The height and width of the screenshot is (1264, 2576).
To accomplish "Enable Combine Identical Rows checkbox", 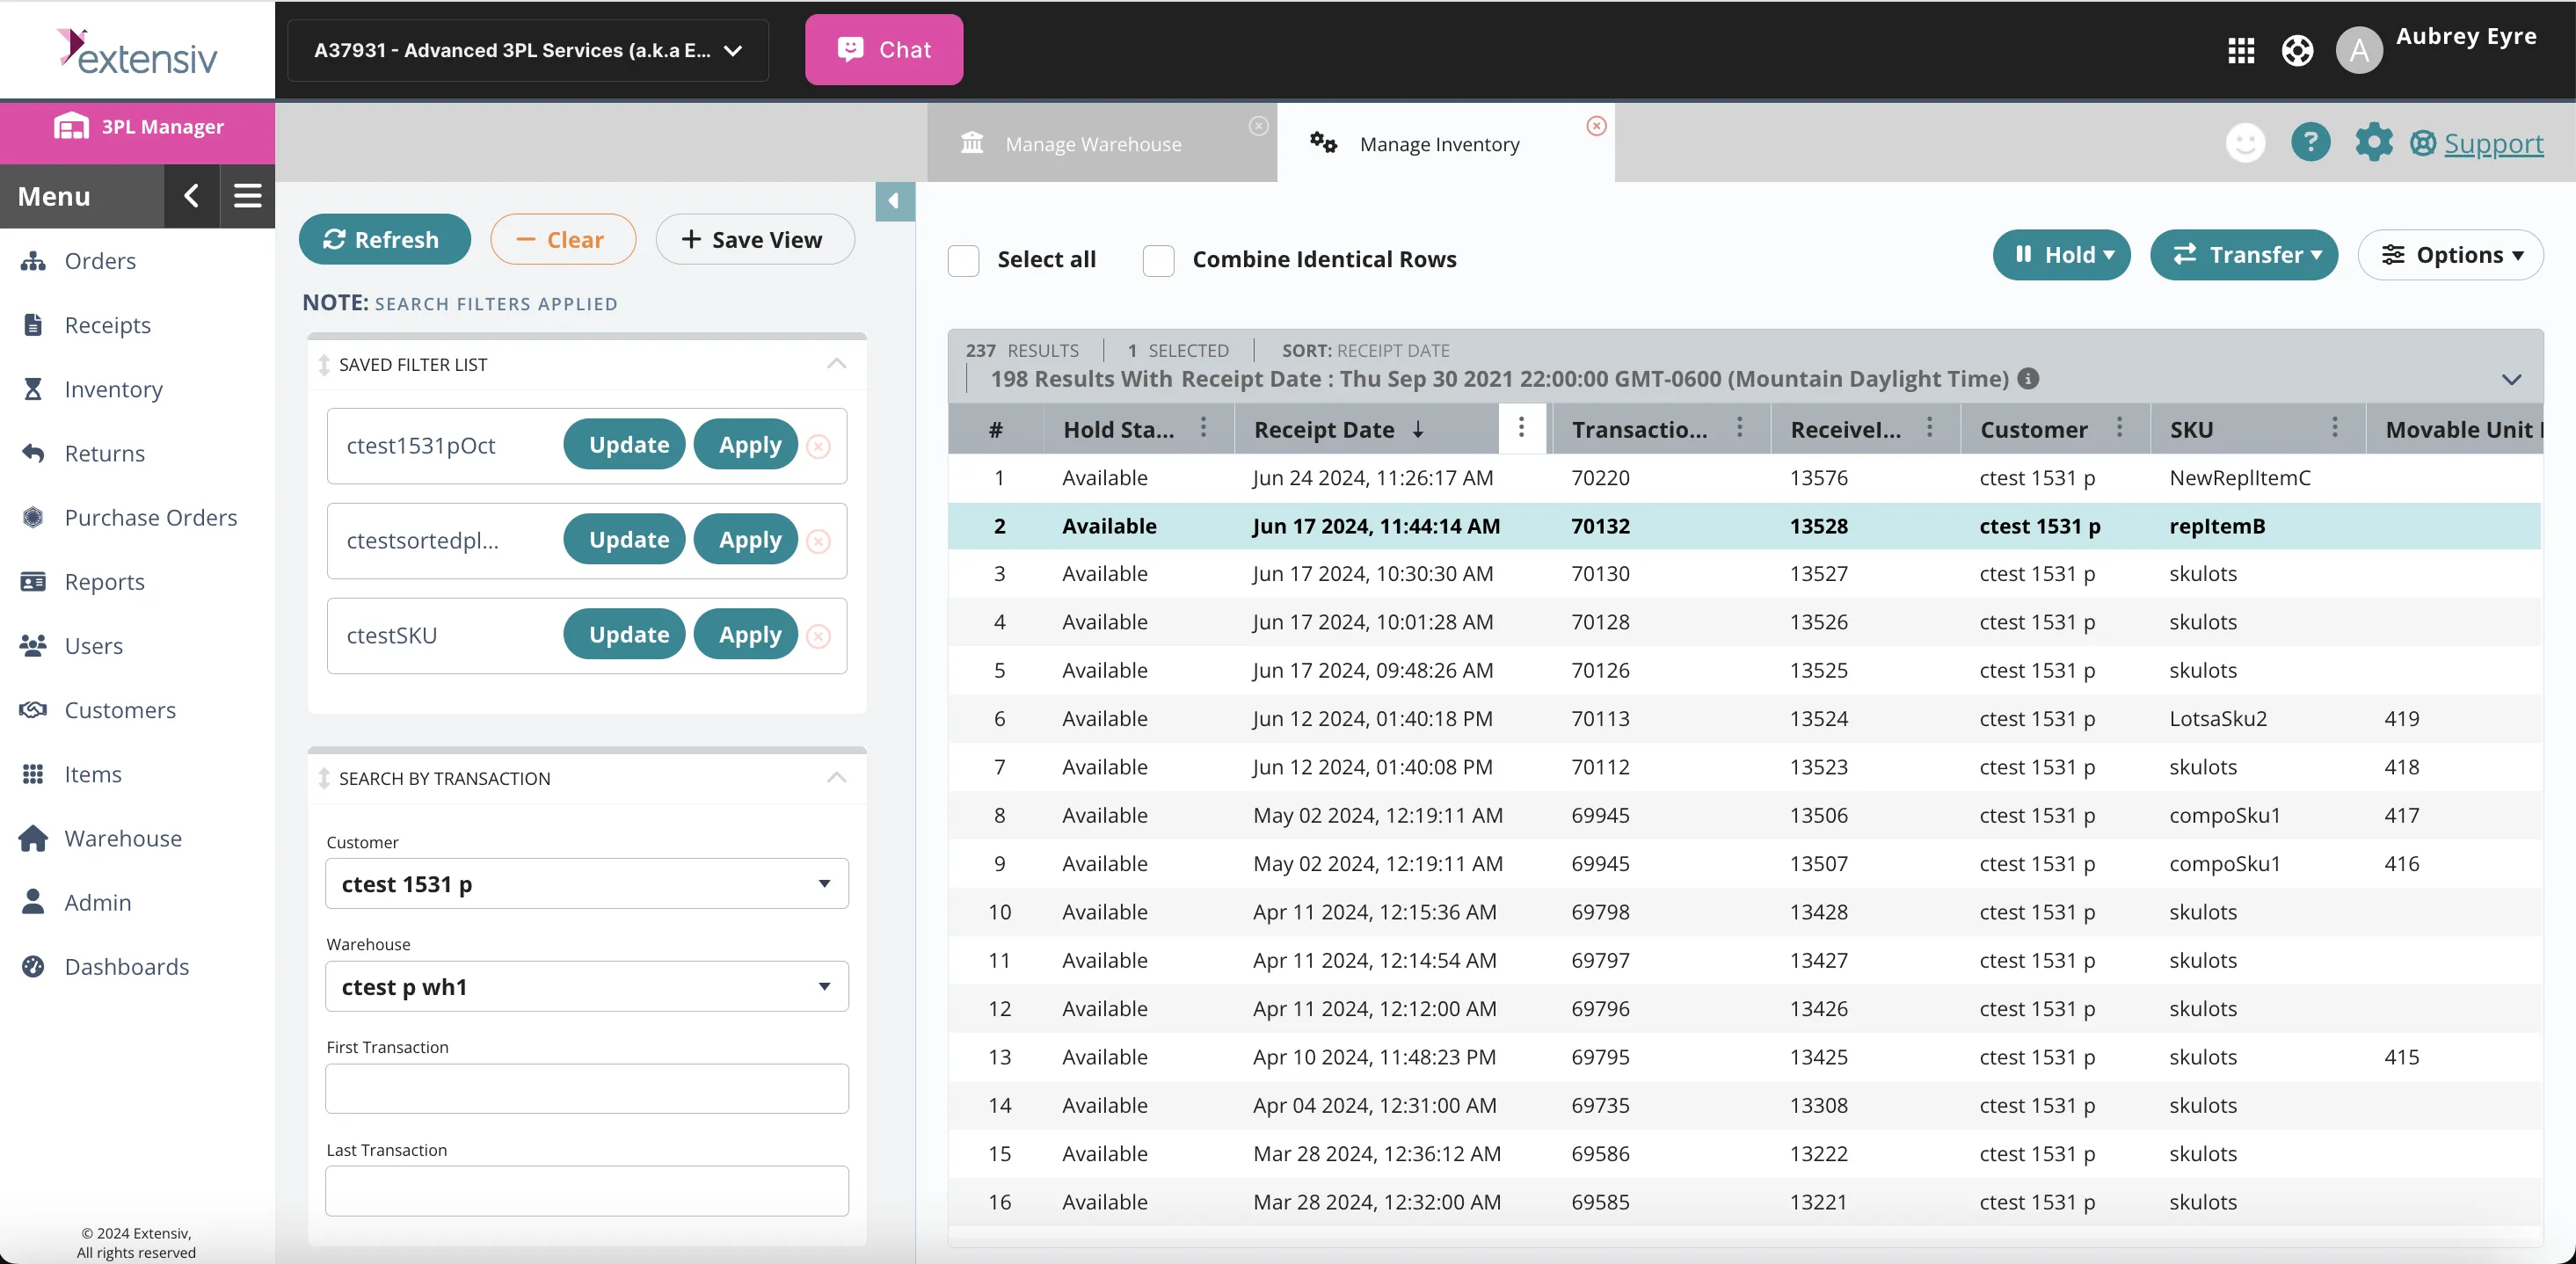I will click(1158, 260).
